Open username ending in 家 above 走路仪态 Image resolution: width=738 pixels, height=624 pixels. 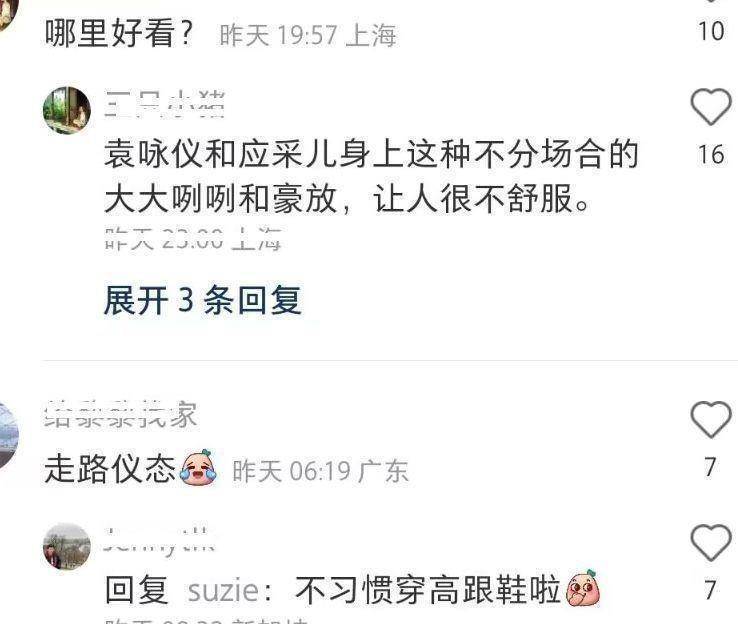[x=120, y=414]
